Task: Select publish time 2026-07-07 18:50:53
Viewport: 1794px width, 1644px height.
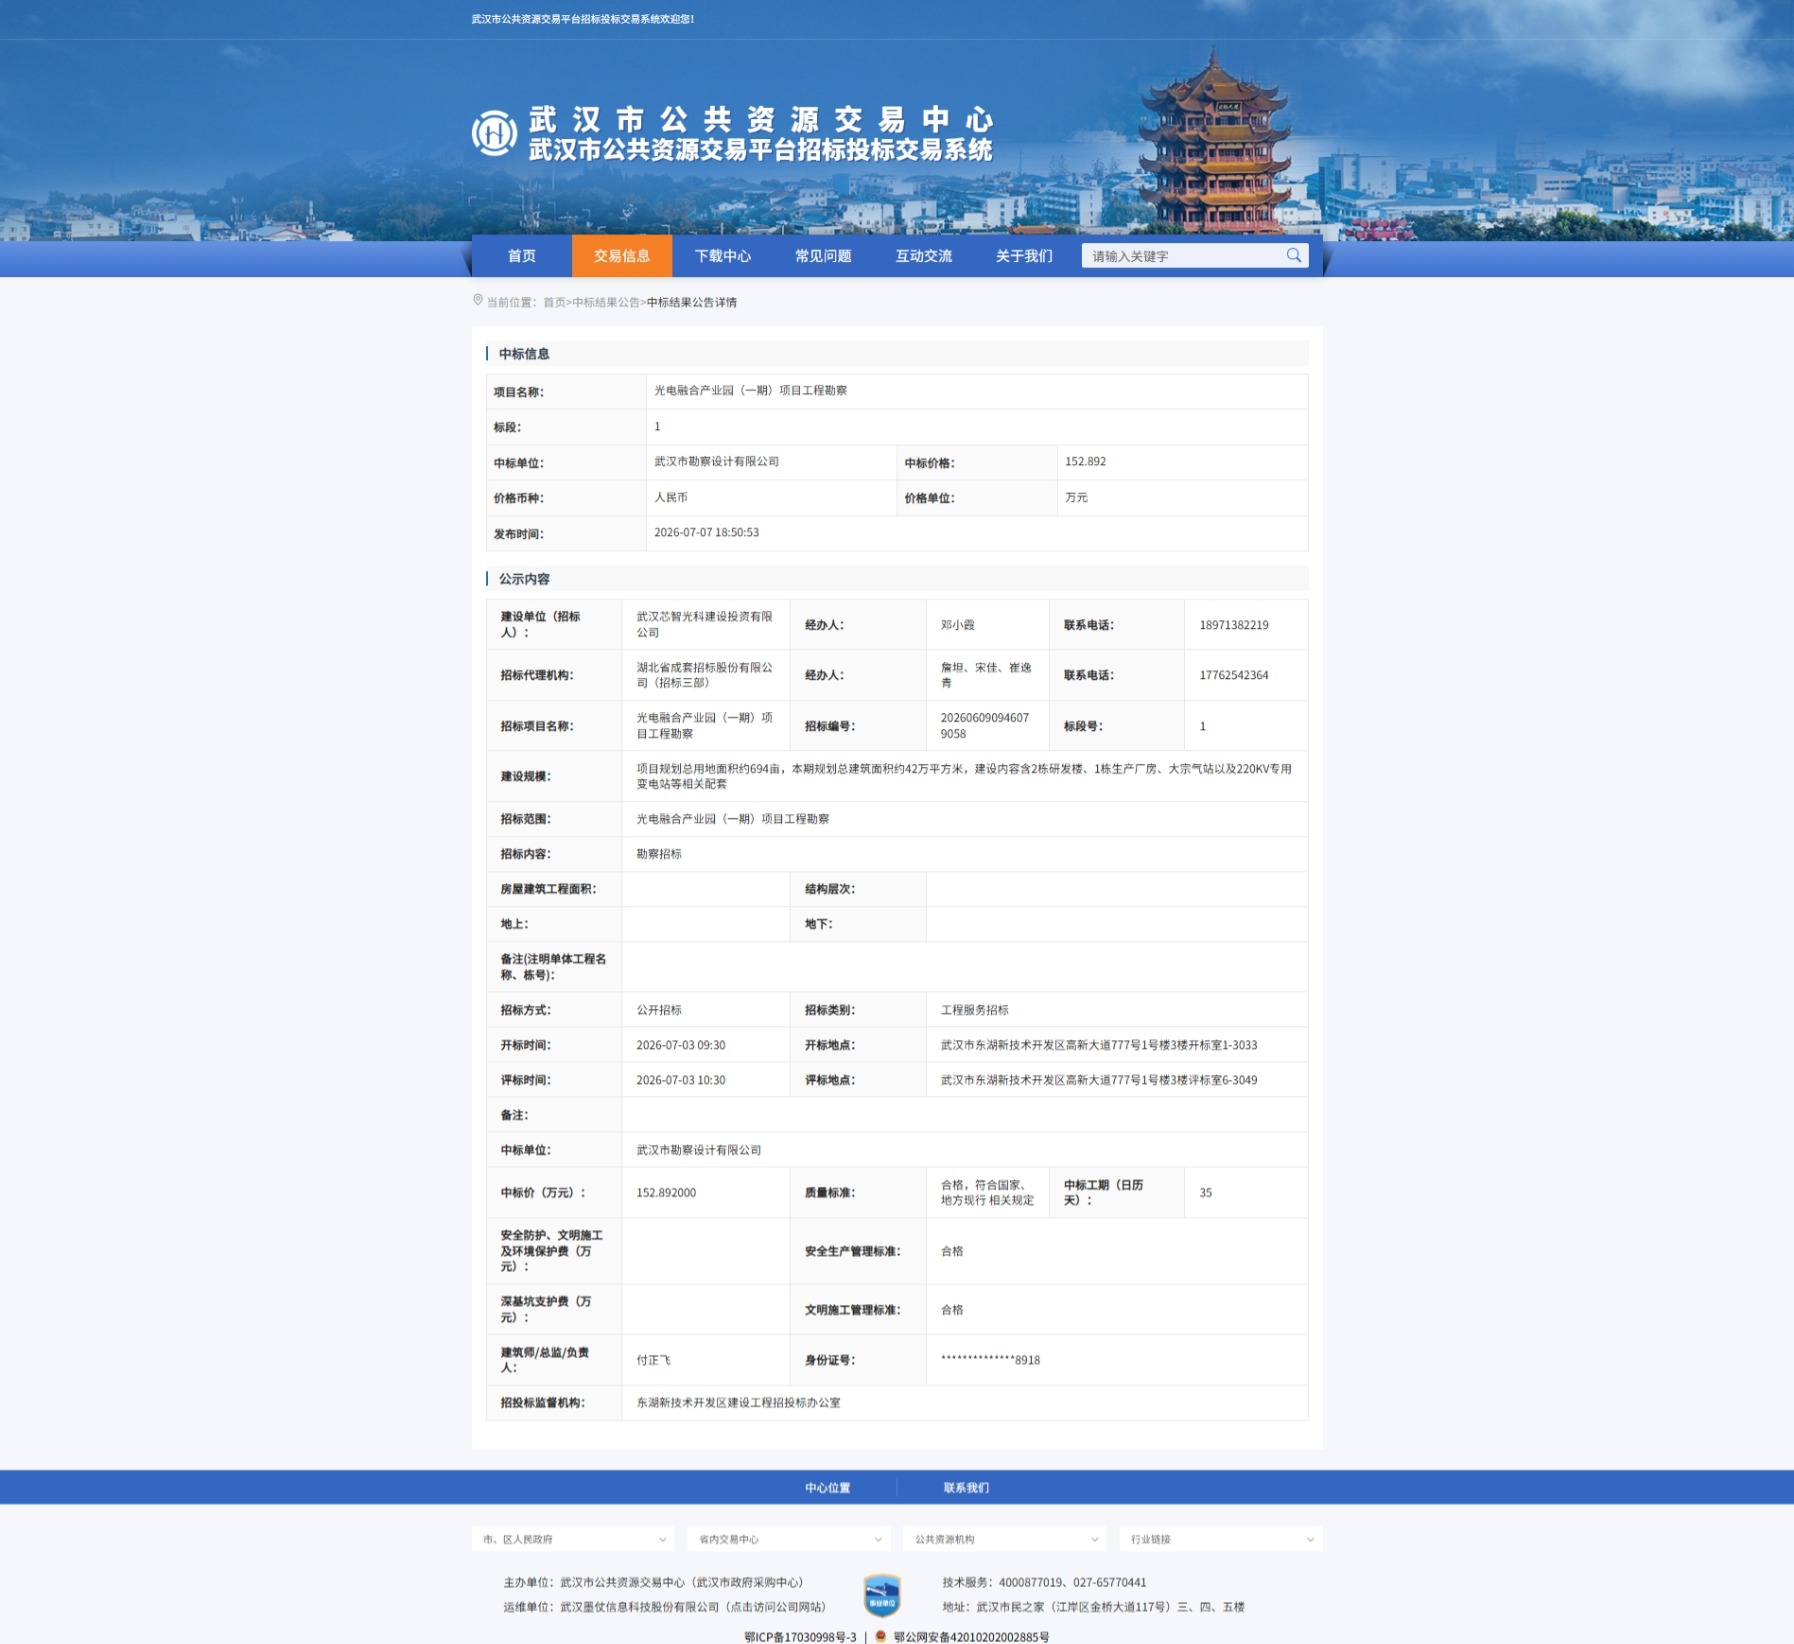Action: click(706, 532)
